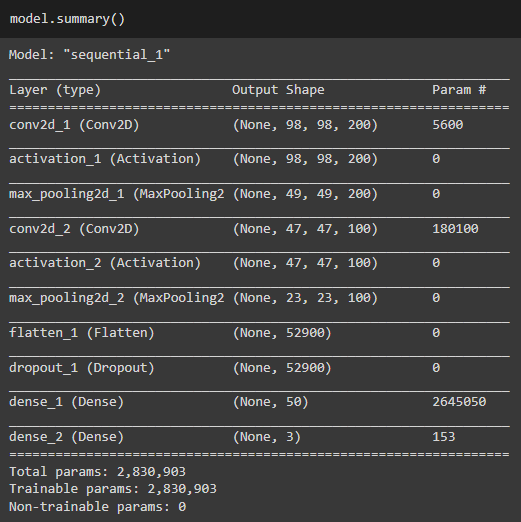Select dense_2 (Dense) layer name
The width and height of the screenshot is (521, 522).
(66, 437)
